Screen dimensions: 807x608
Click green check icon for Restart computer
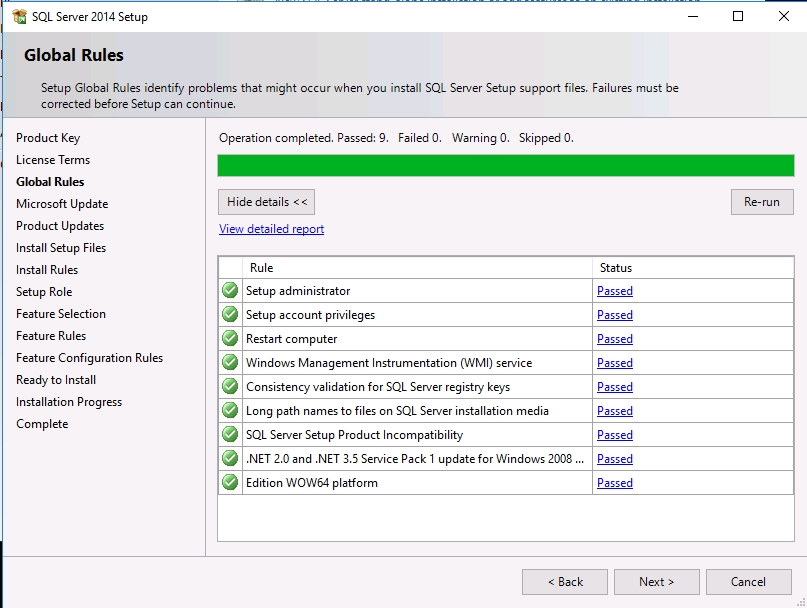click(x=230, y=338)
